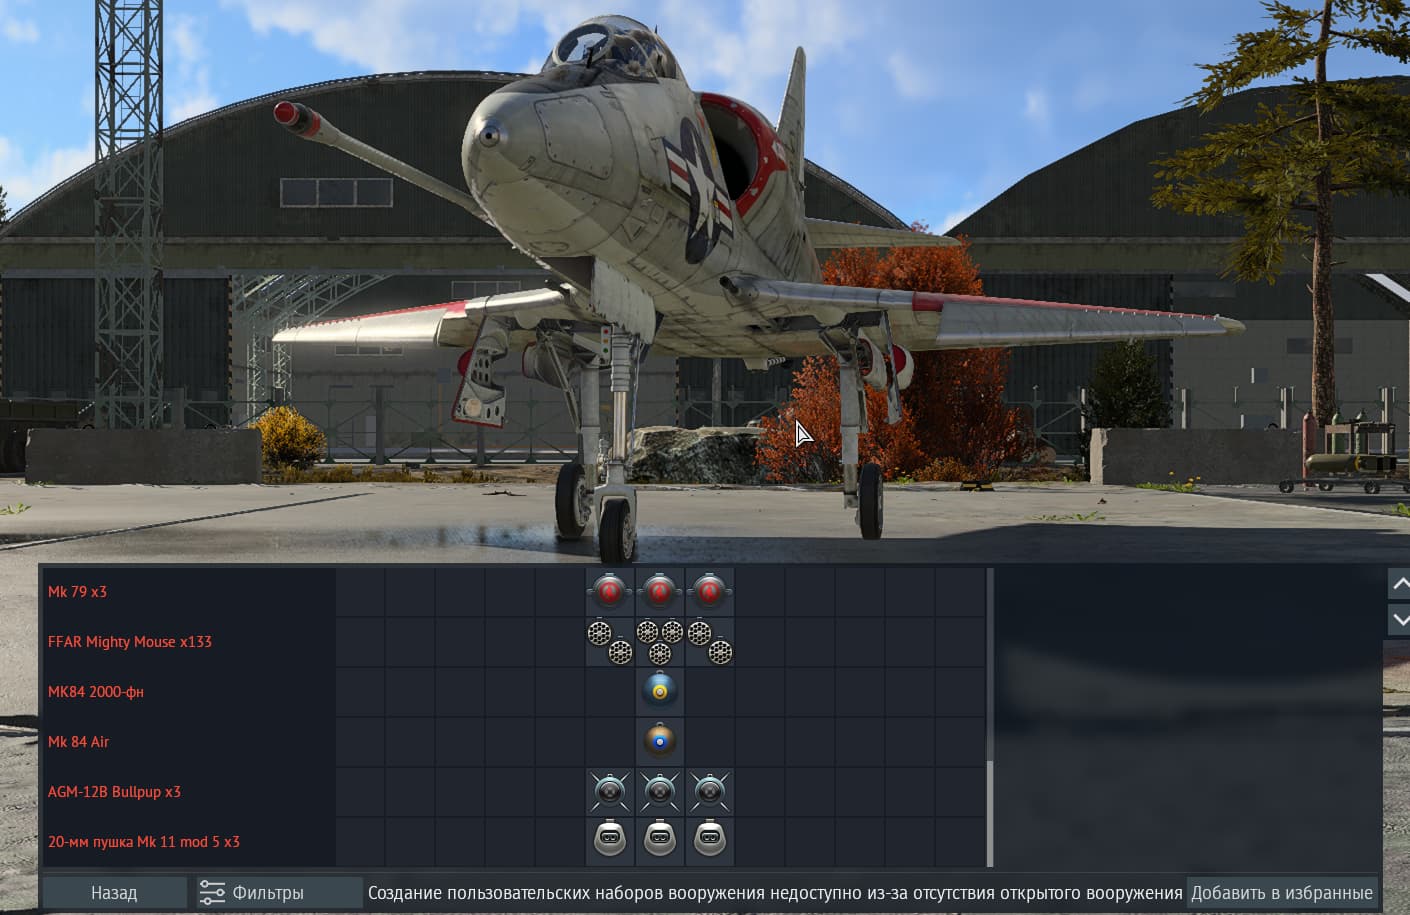Choose the Mk 84 Air bomb icon
1410x915 pixels.
coord(660,742)
